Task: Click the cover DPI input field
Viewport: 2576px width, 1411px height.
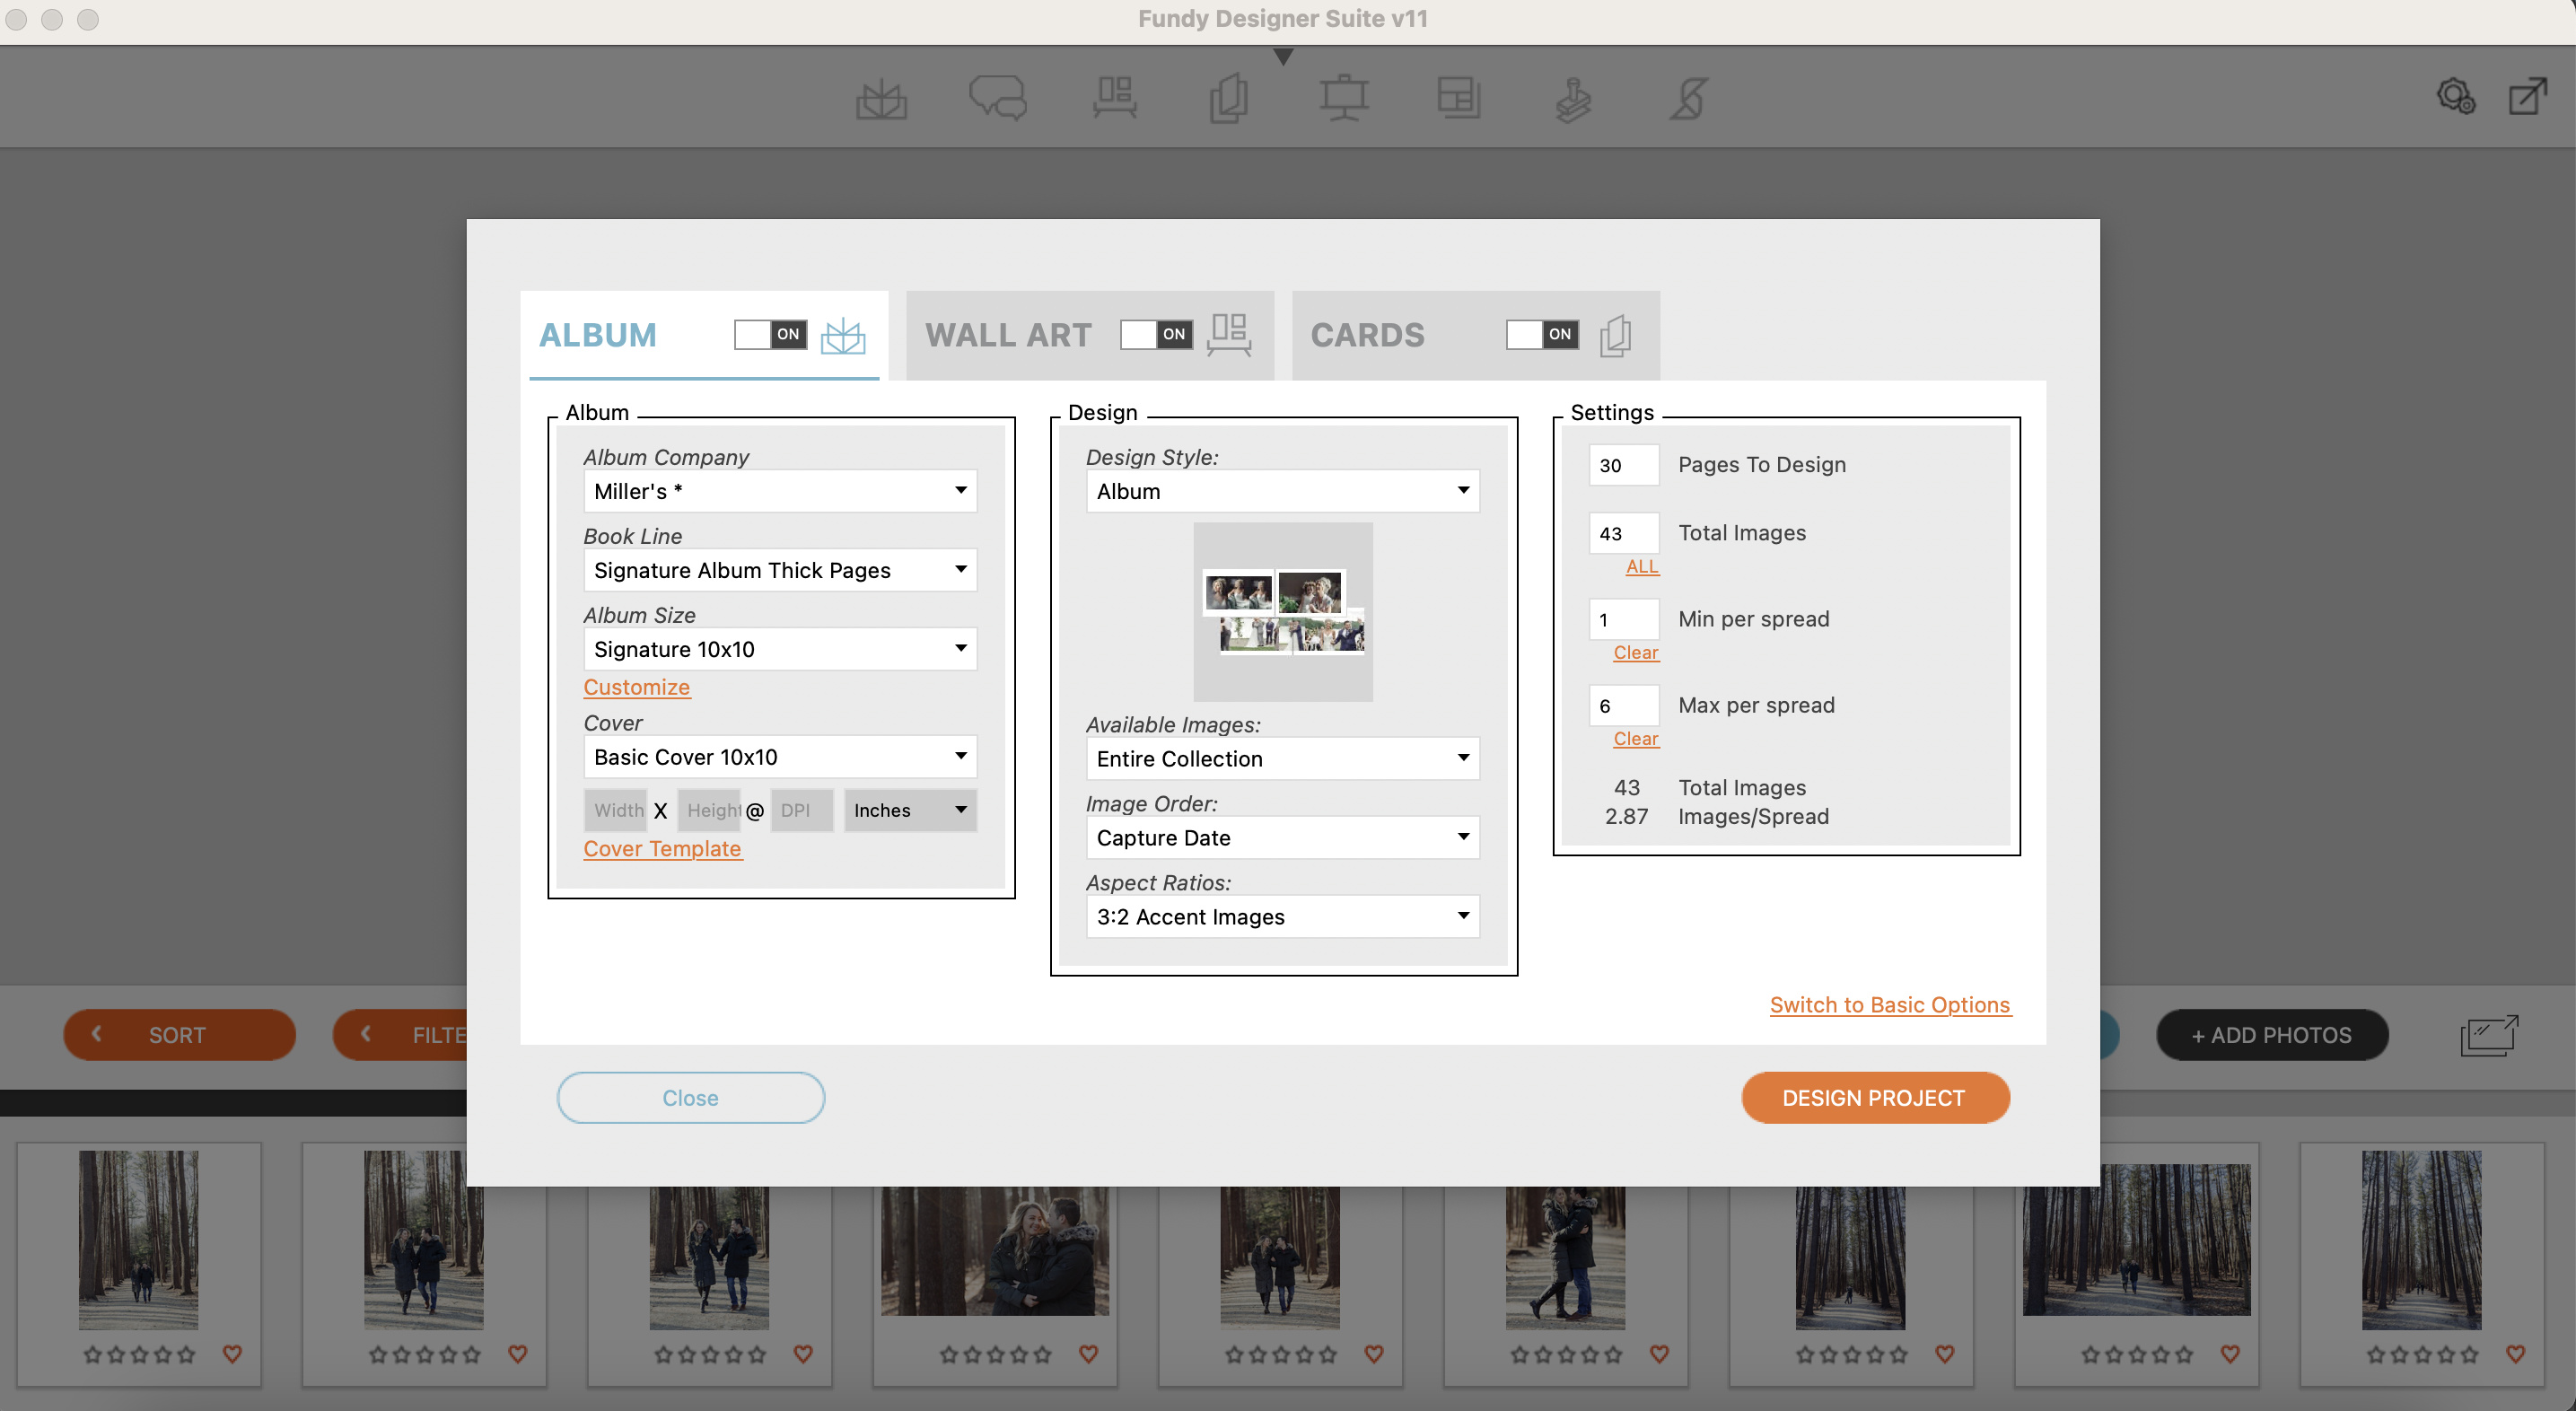Action: [x=802, y=810]
